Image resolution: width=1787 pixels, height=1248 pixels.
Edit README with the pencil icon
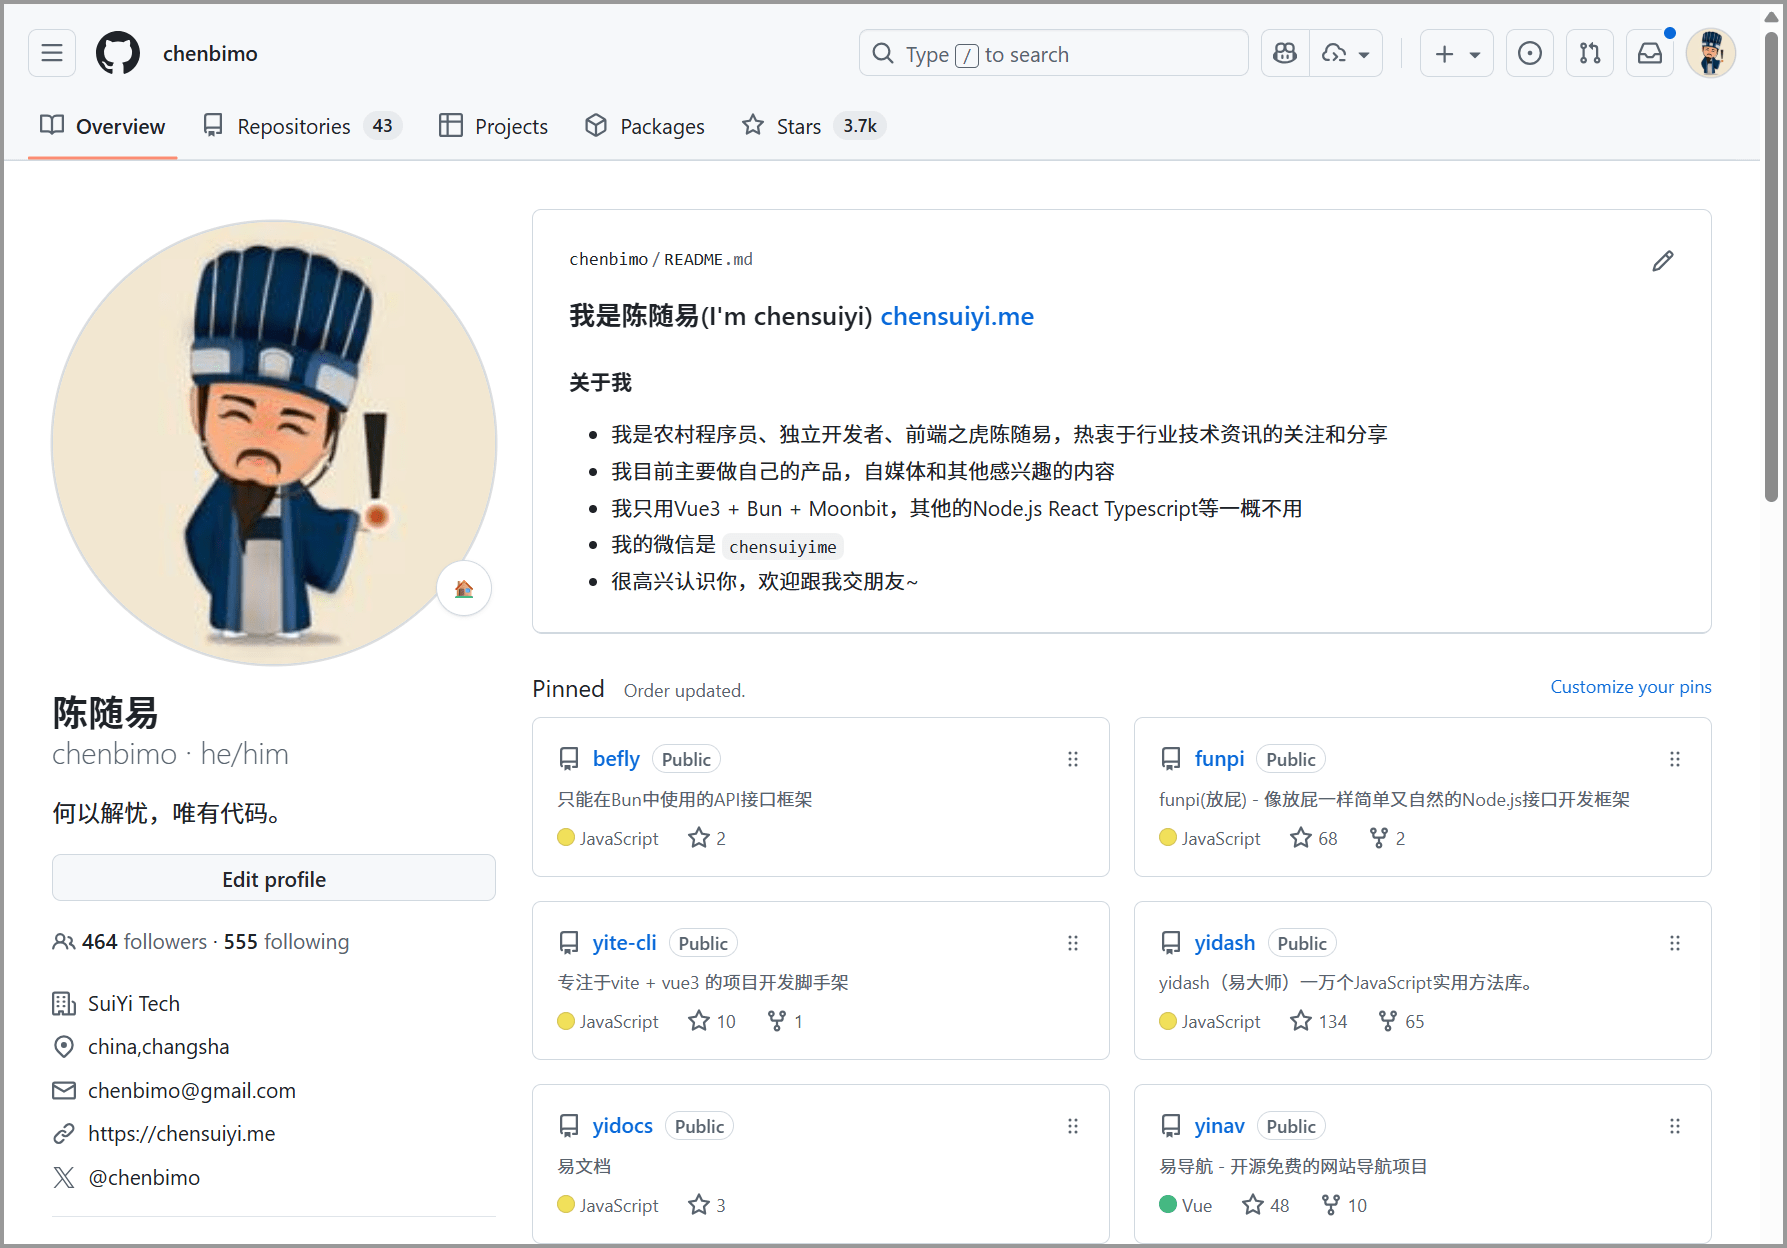click(1662, 261)
